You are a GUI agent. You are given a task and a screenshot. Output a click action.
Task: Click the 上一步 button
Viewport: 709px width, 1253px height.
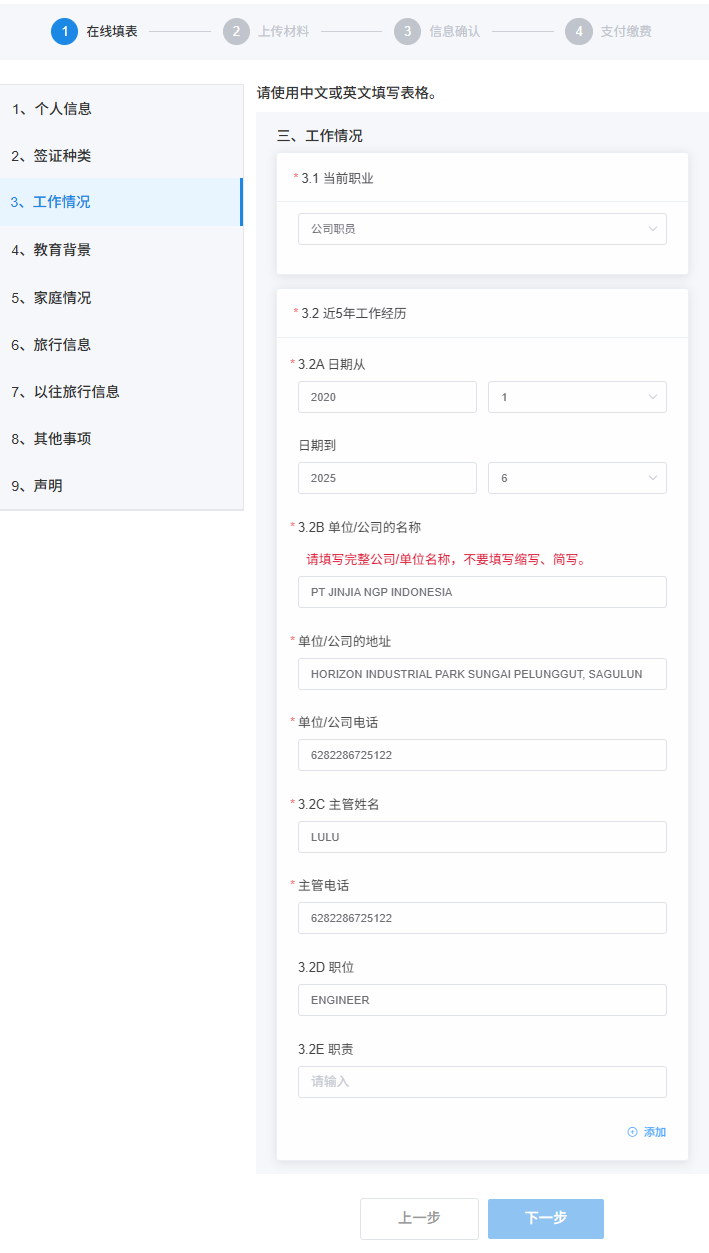(419, 1218)
